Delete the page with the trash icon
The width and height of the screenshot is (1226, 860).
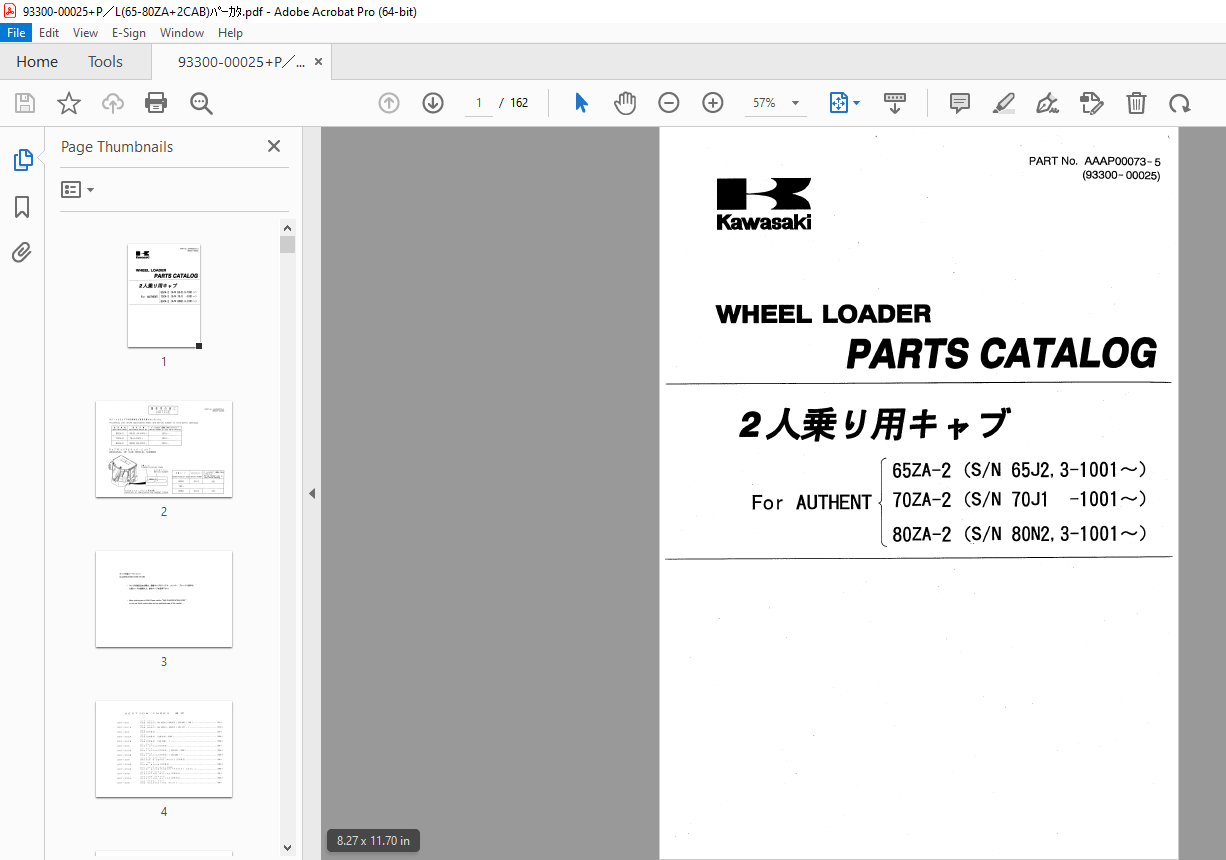click(1136, 103)
